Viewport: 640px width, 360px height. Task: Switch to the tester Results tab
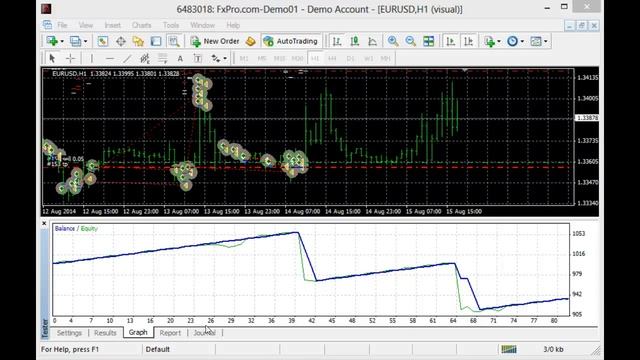pyautogui.click(x=105, y=333)
